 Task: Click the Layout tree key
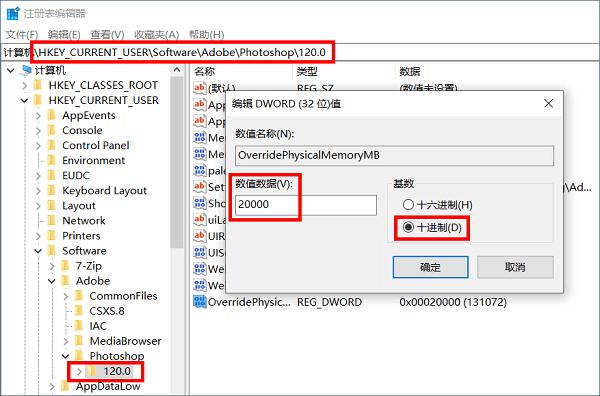(79, 206)
